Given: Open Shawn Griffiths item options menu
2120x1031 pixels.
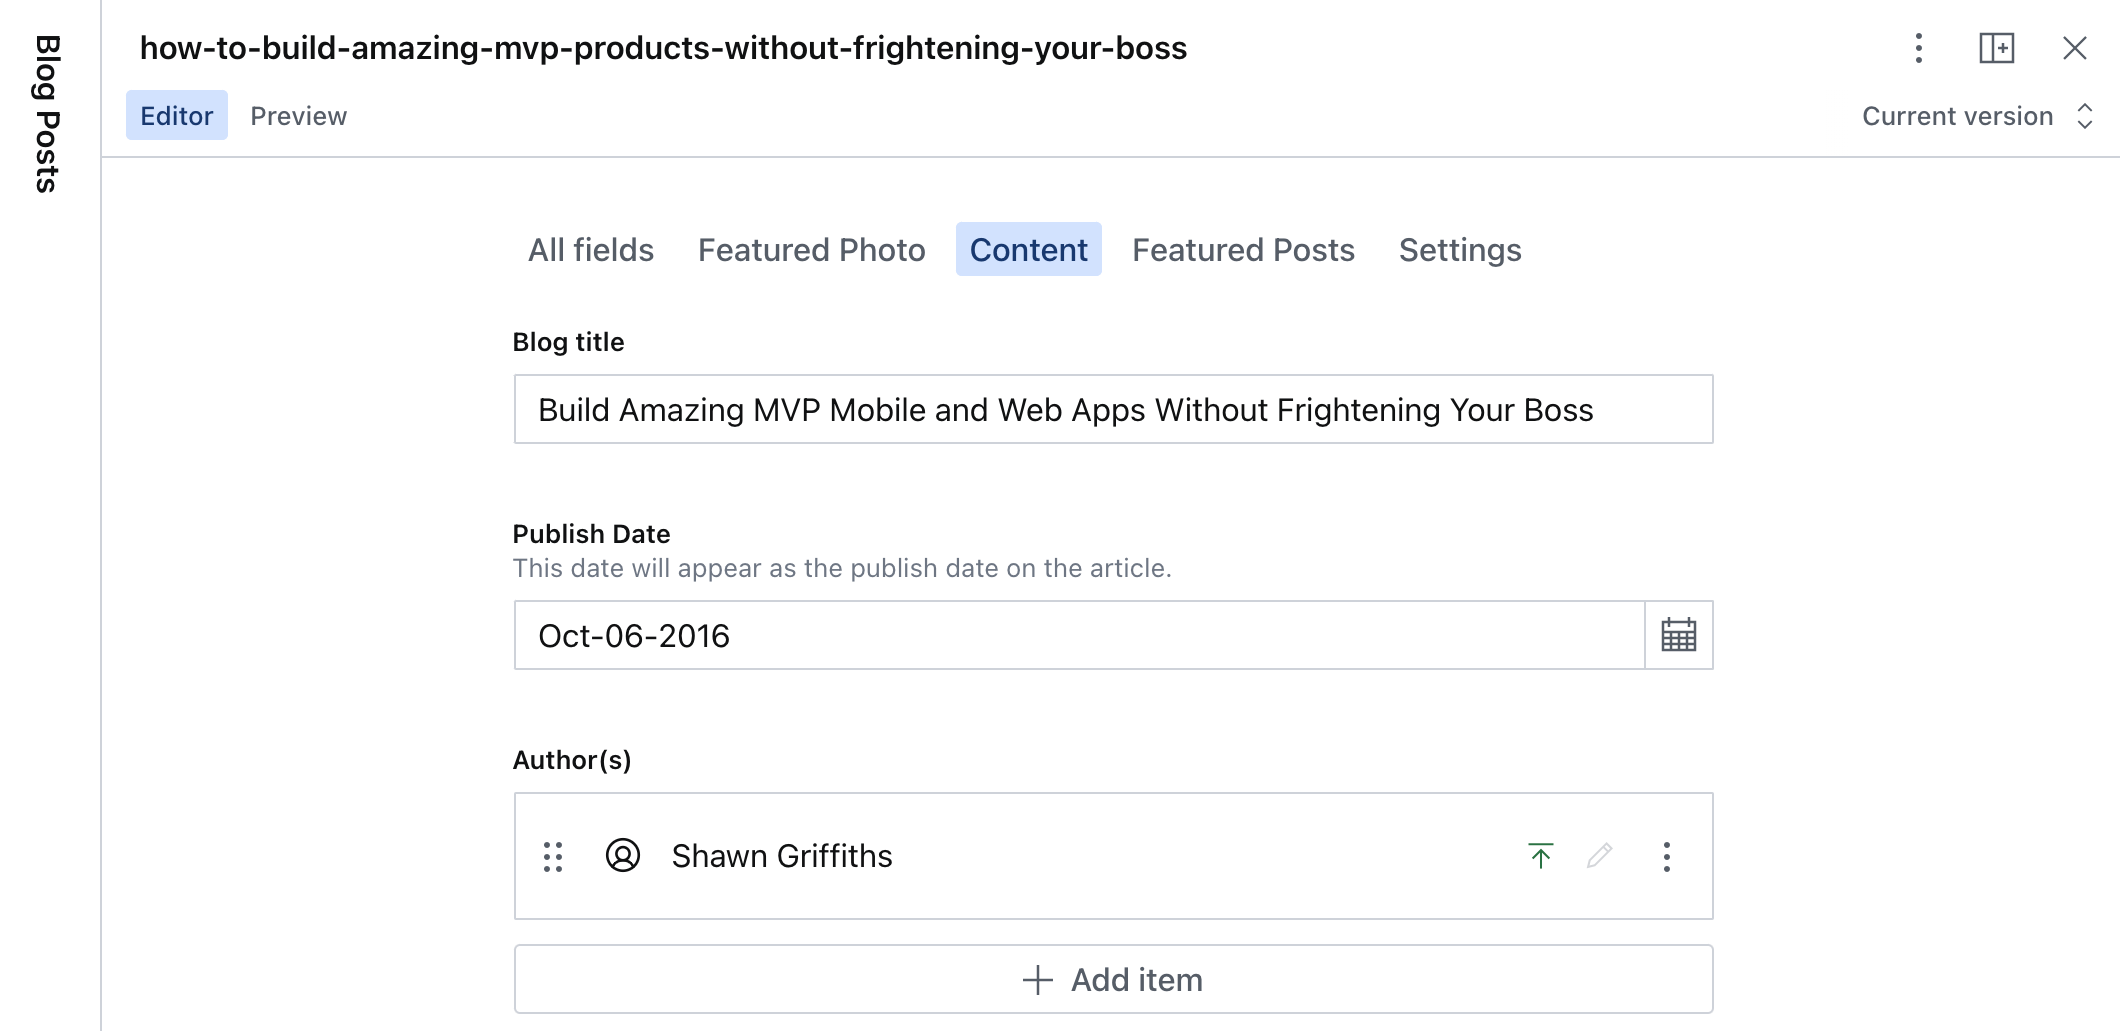Looking at the screenshot, I should tap(1666, 856).
